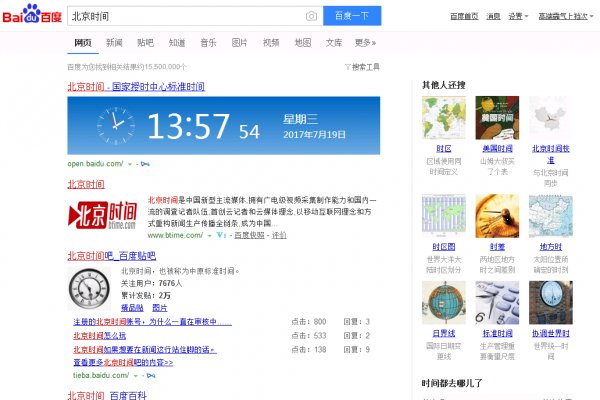The image size is (600, 400).
Task: Click 北京时间校准 China map thumbnail
Action: (551, 118)
